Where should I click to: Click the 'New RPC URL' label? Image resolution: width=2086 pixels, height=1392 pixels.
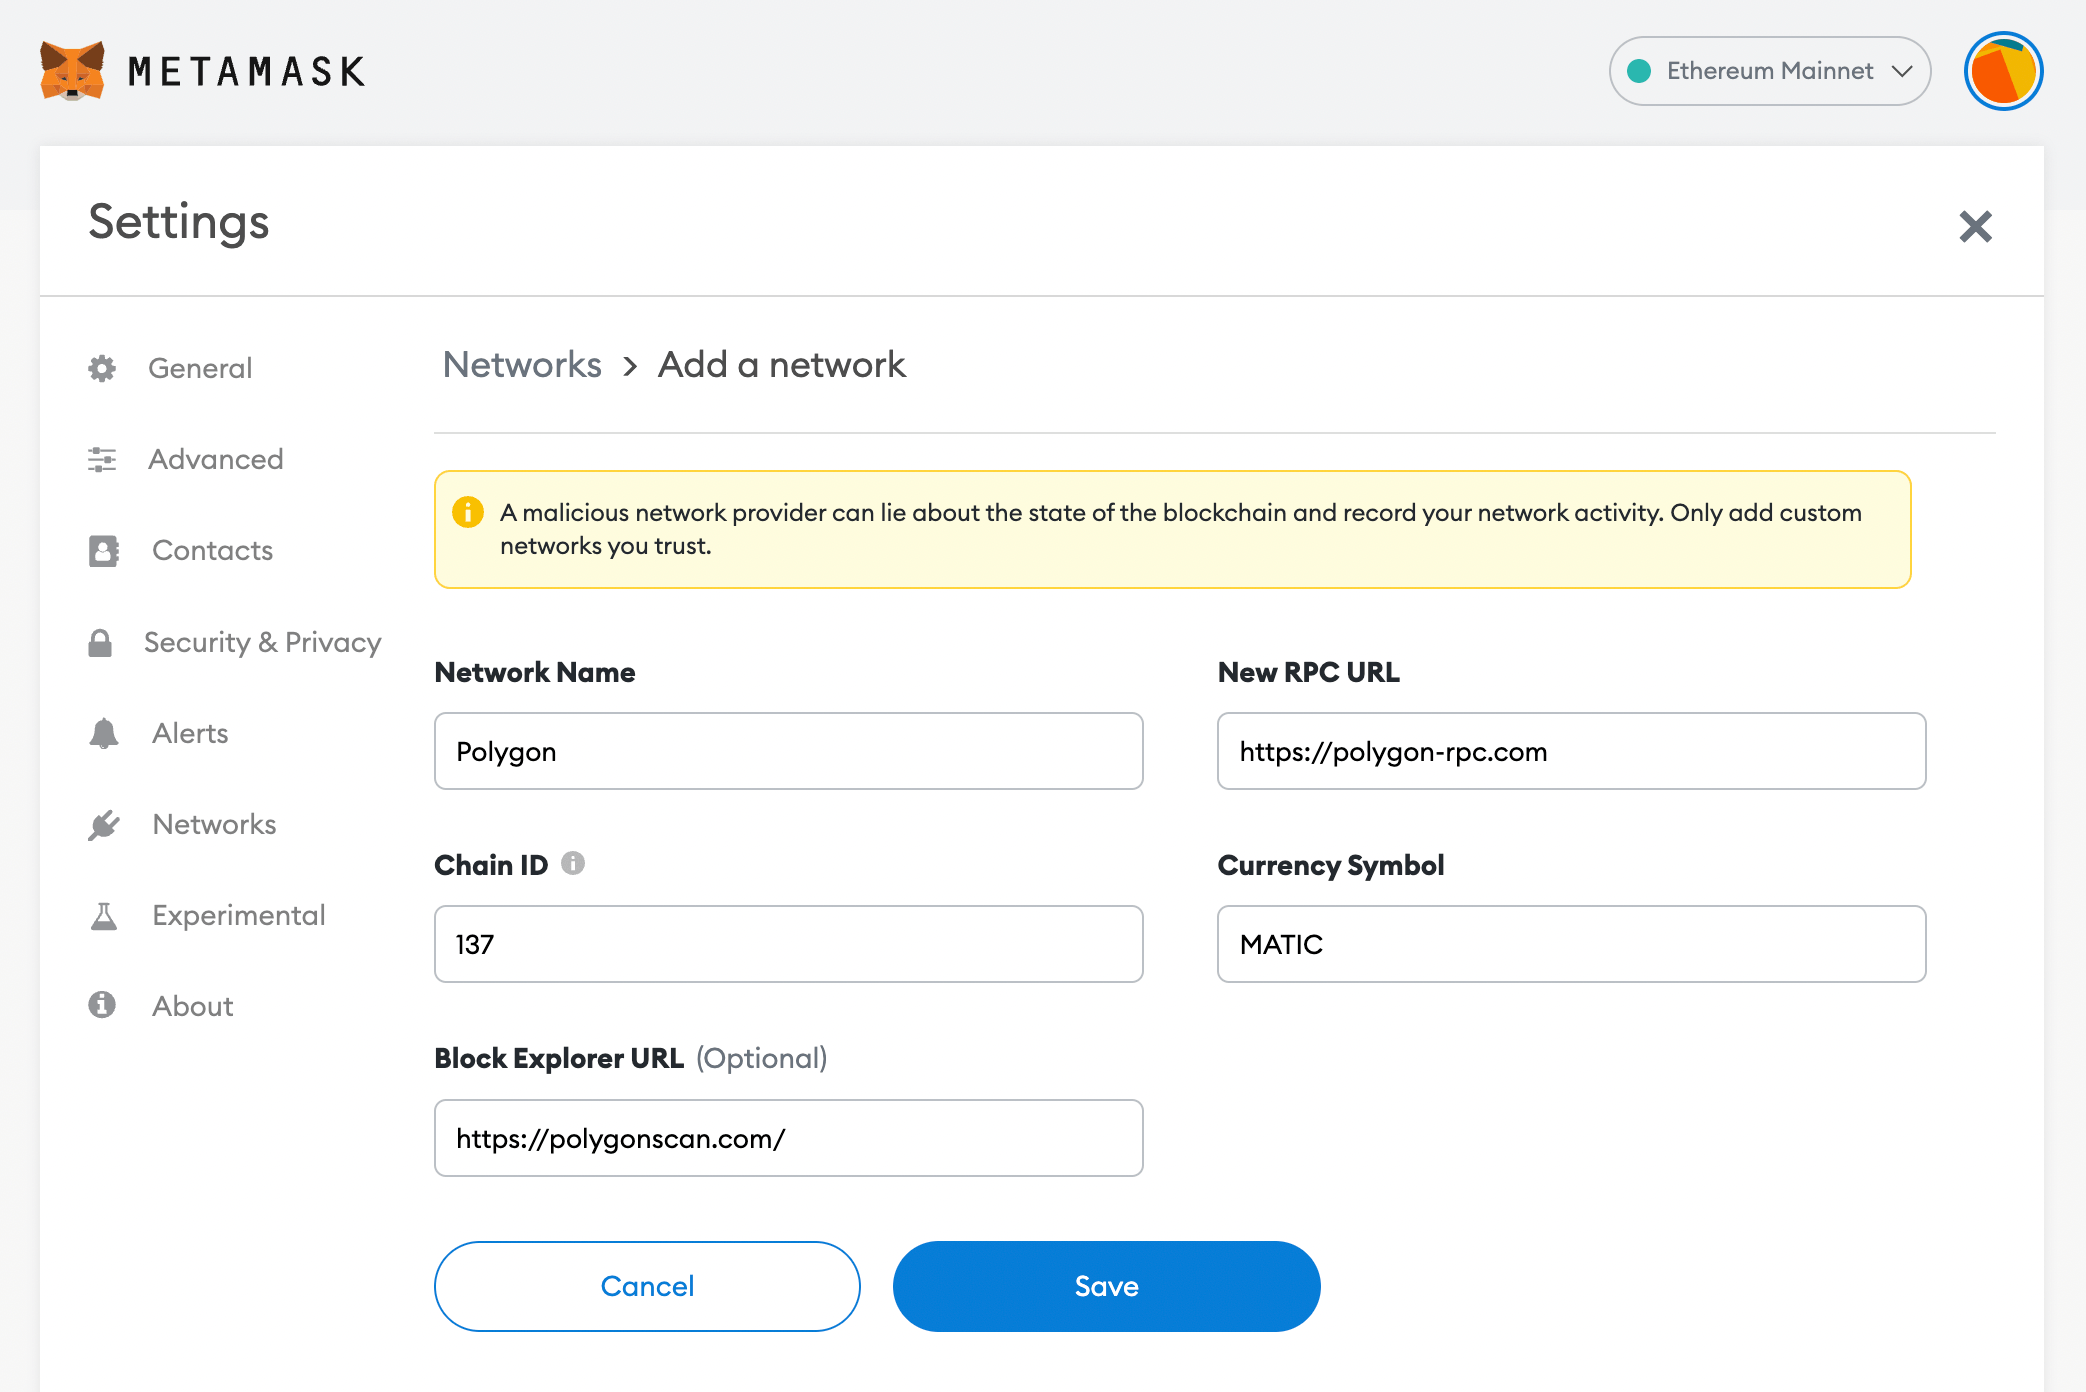pos(1308,672)
